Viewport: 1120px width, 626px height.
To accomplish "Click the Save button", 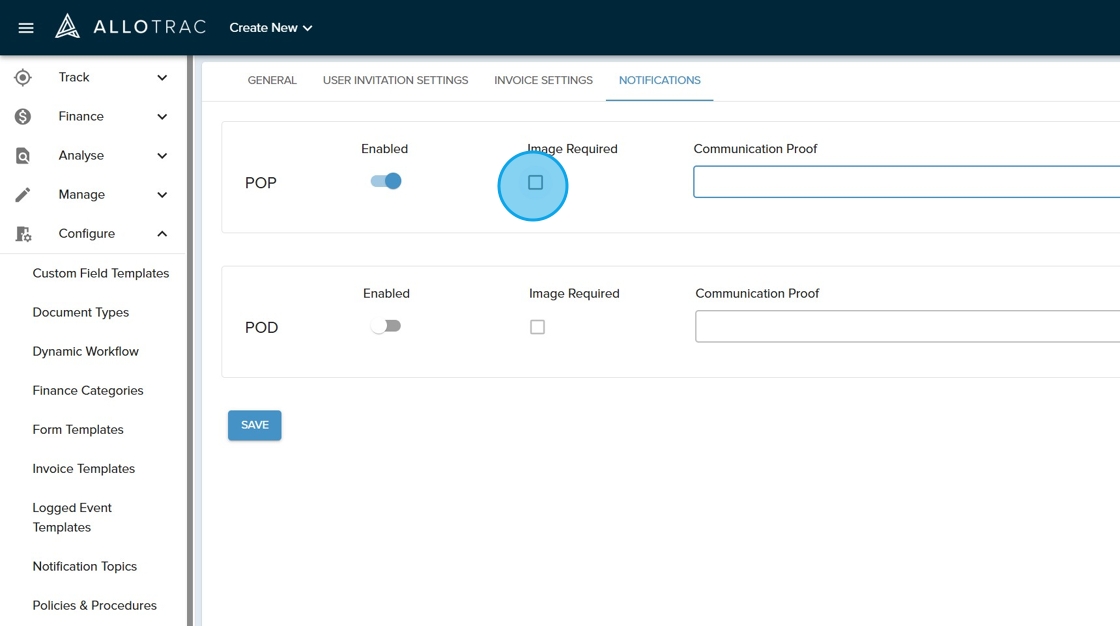I will tap(255, 425).
